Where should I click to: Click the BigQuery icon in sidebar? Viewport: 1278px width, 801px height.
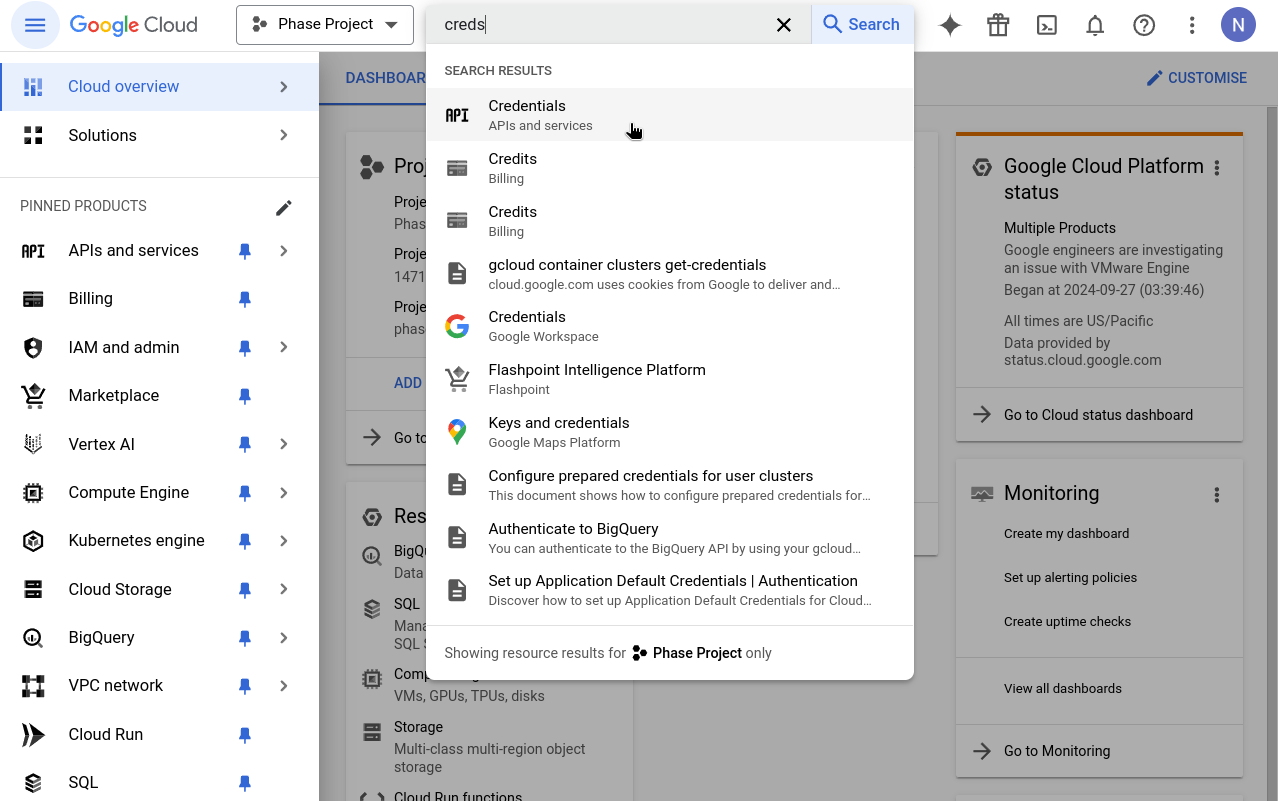point(33,637)
